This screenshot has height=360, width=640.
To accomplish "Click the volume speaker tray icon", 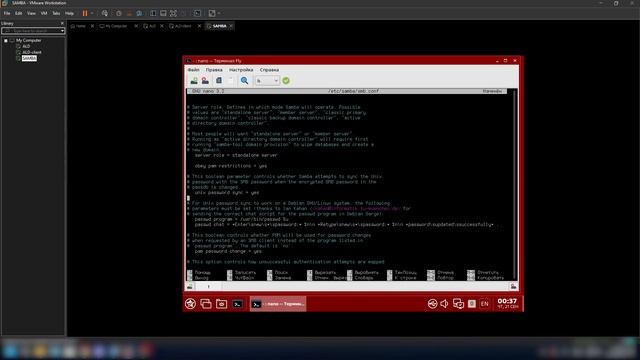I will point(444,303).
